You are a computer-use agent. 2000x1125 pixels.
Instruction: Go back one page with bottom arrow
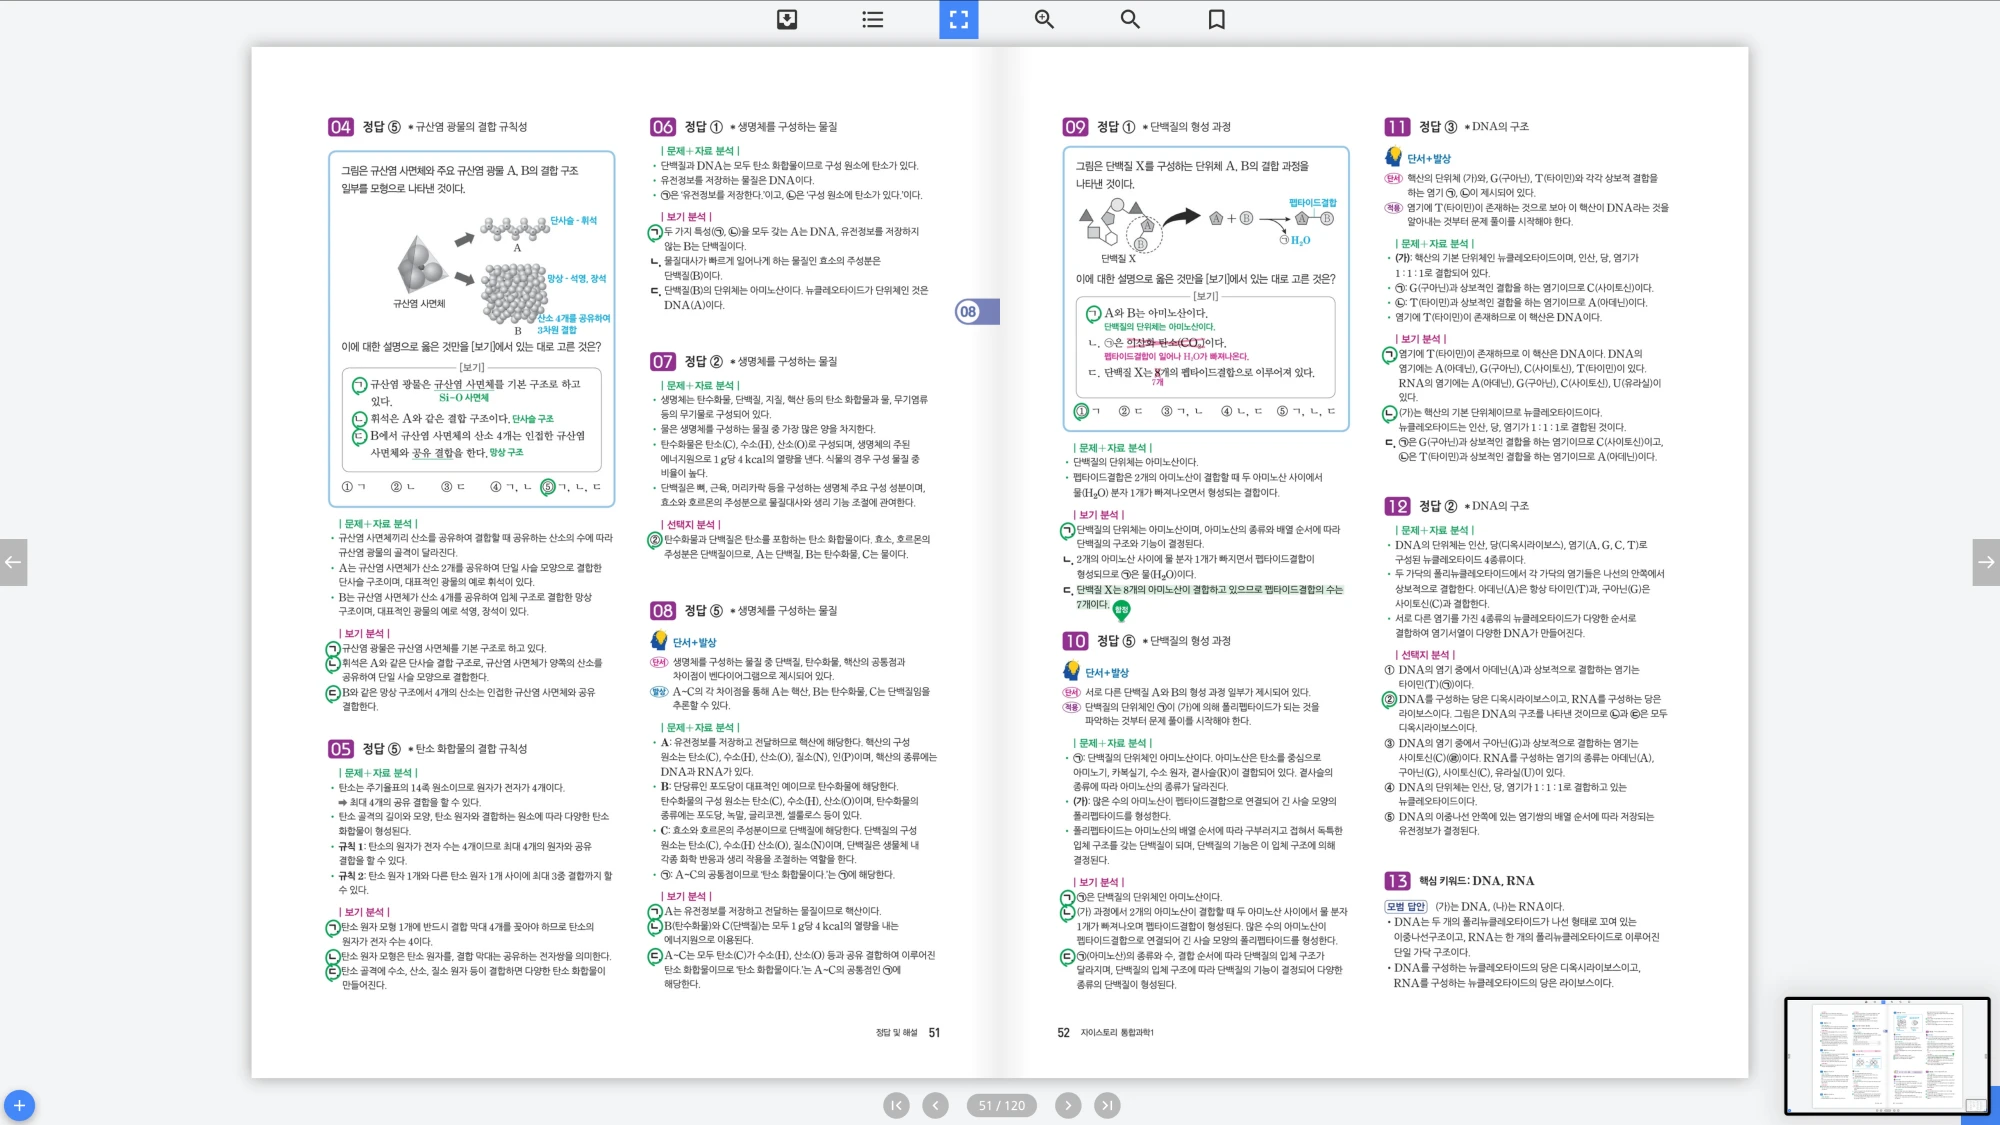click(x=935, y=1105)
